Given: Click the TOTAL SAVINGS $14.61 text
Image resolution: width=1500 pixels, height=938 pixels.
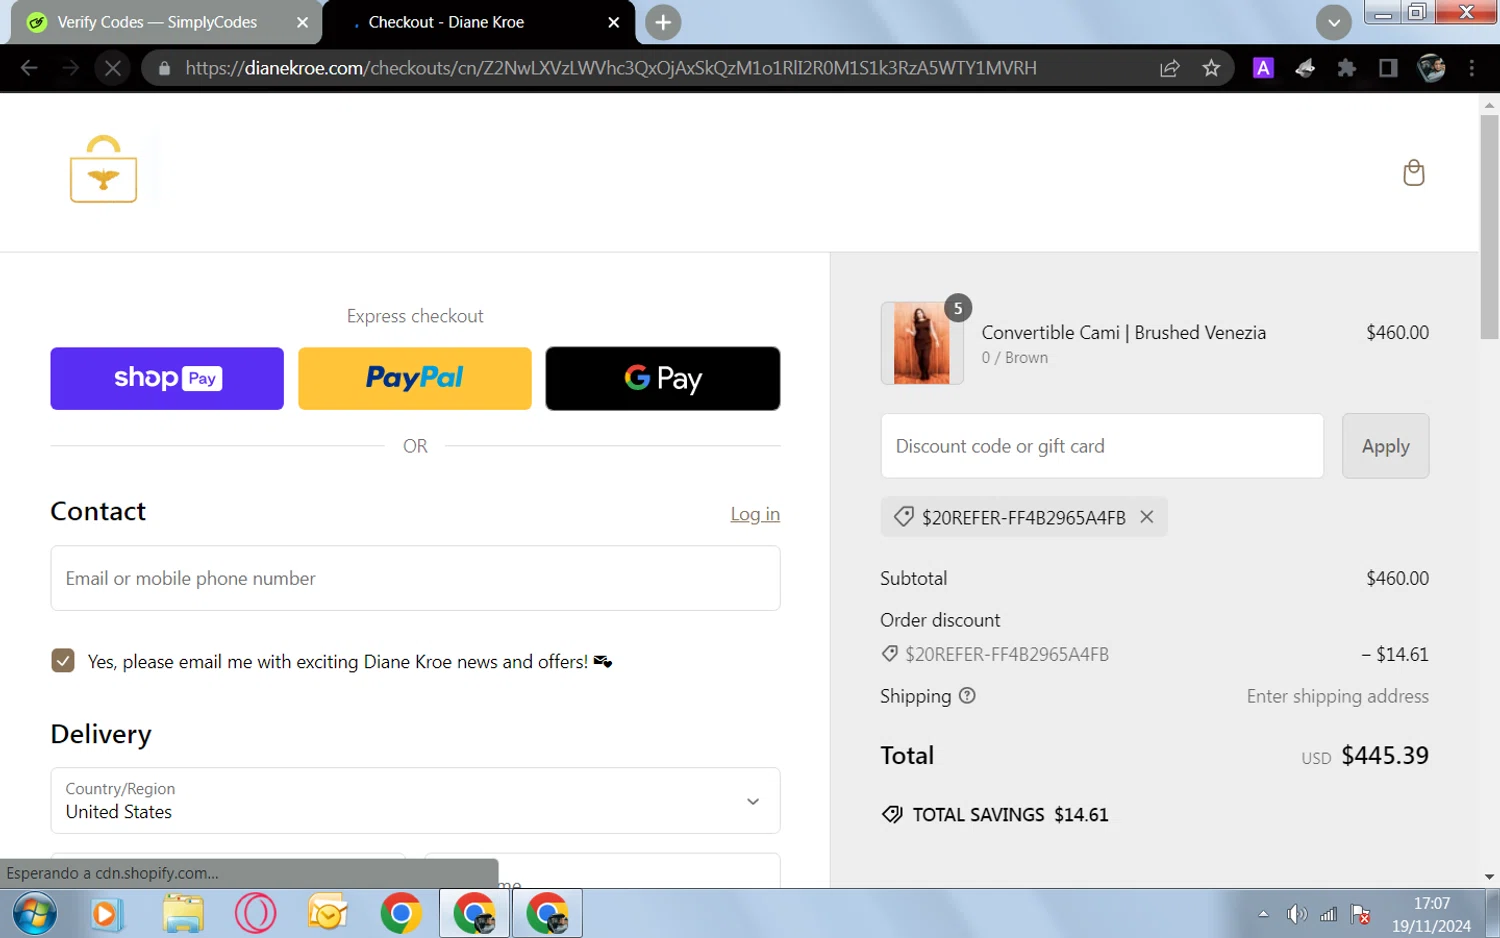Looking at the screenshot, I should [x=1010, y=814].
